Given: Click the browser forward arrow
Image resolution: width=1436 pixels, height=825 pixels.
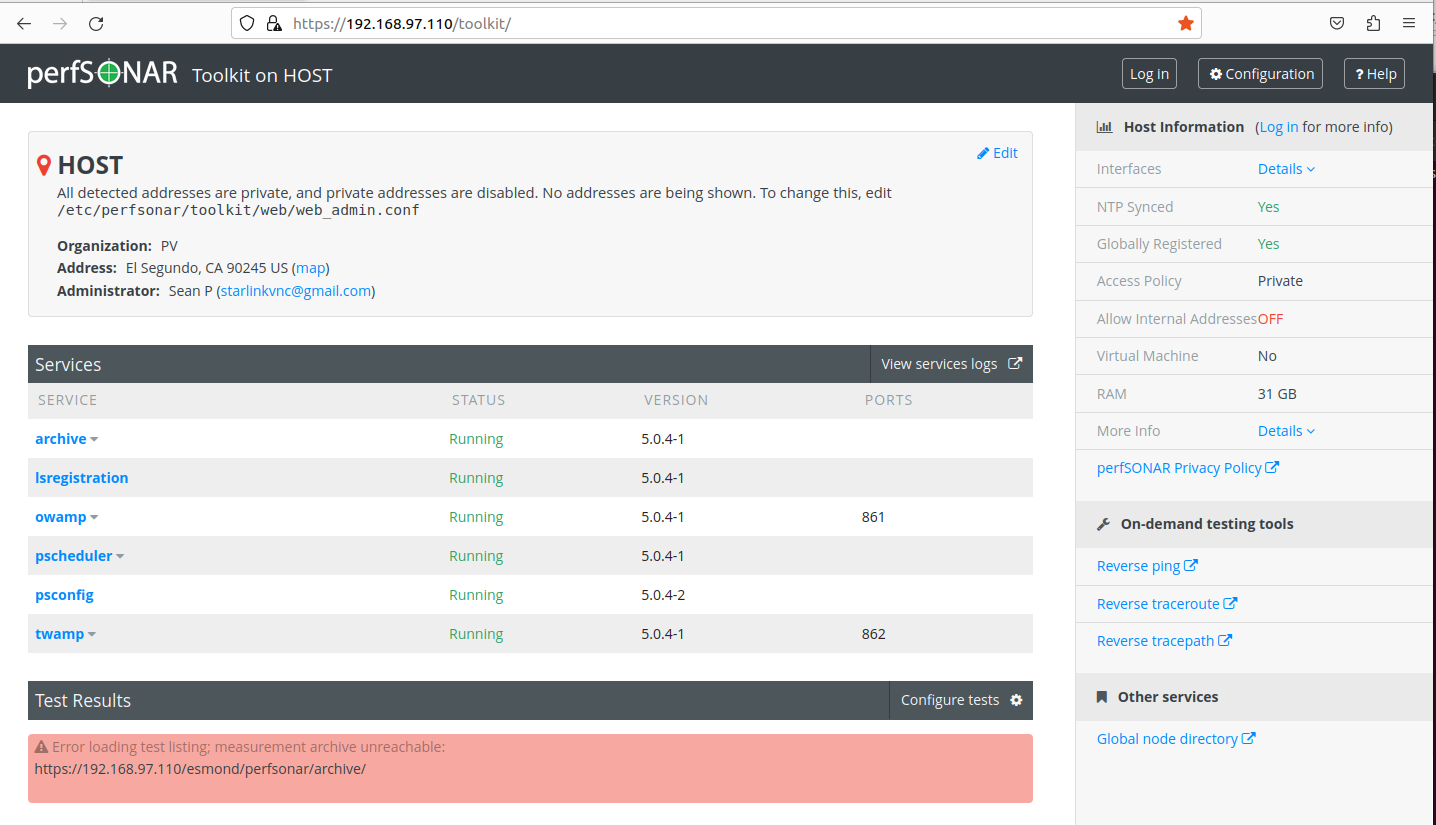Looking at the screenshot, I should click(60, 23).
